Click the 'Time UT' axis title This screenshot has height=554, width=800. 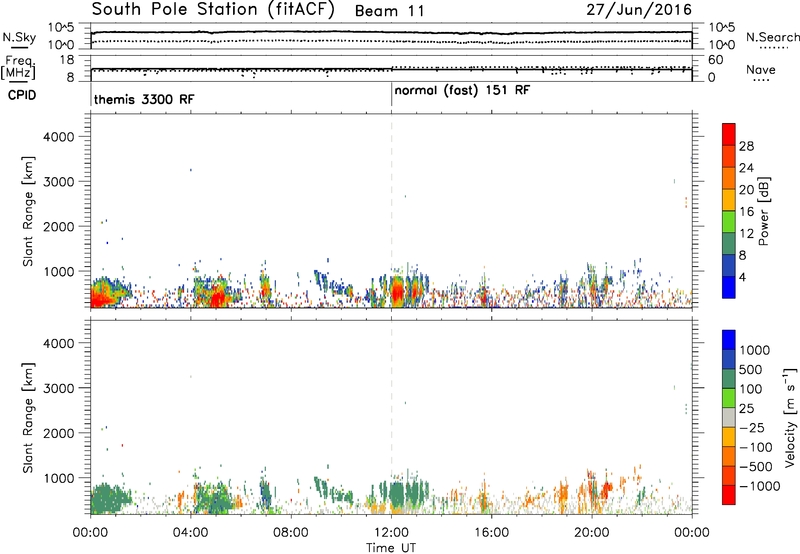tap(391, 548)
